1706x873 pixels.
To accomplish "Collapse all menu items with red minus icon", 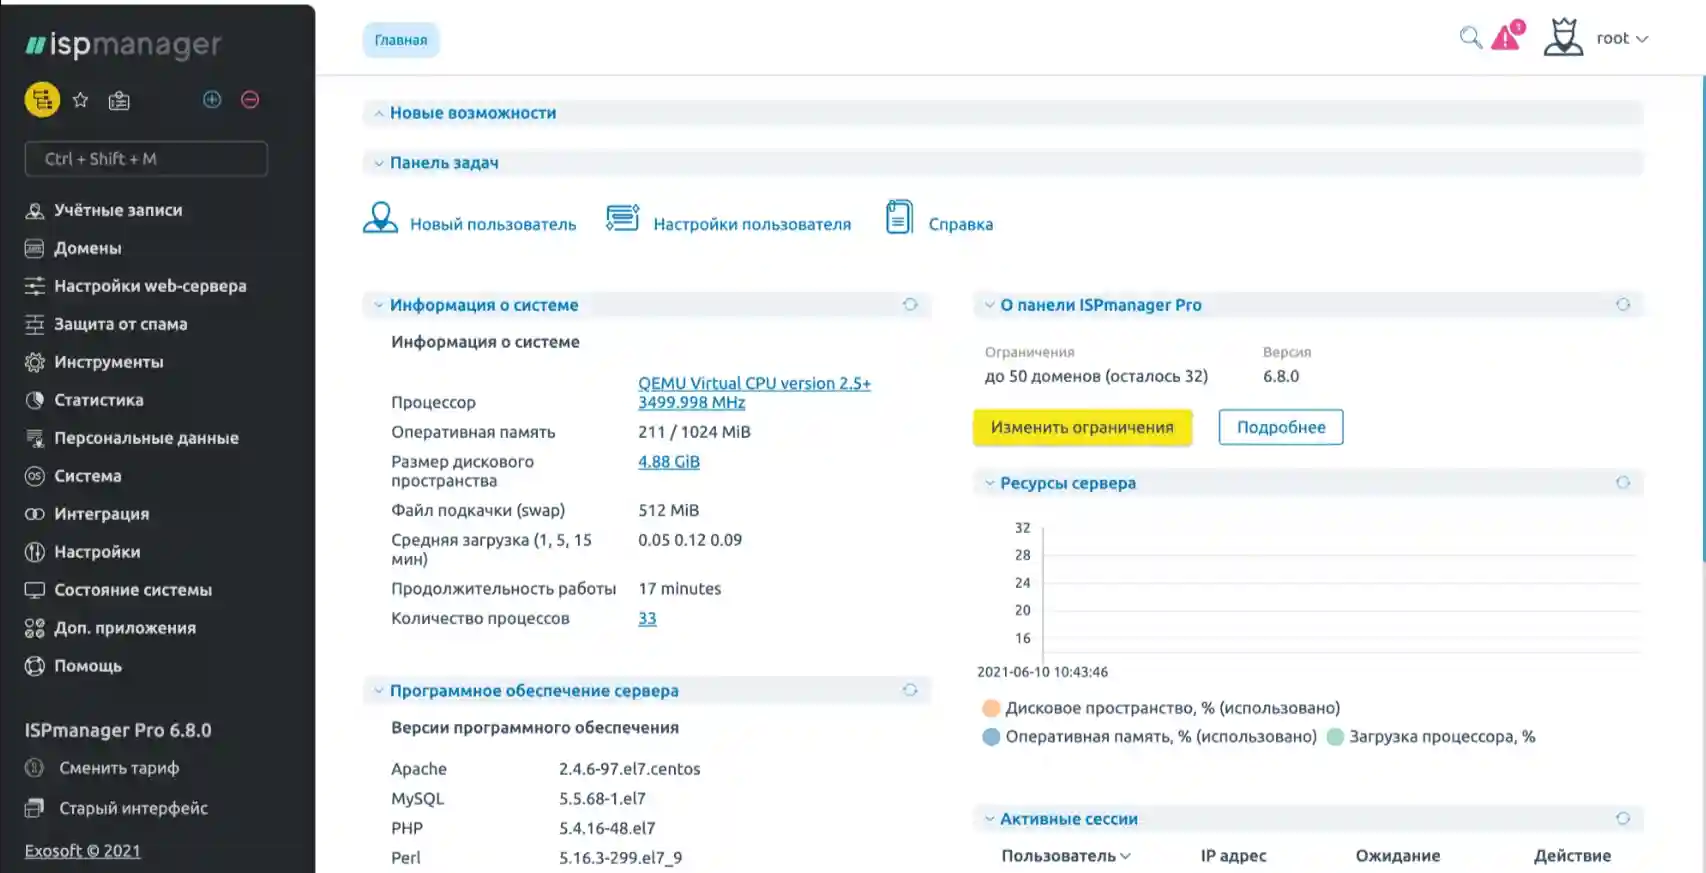I will (250, 99).
